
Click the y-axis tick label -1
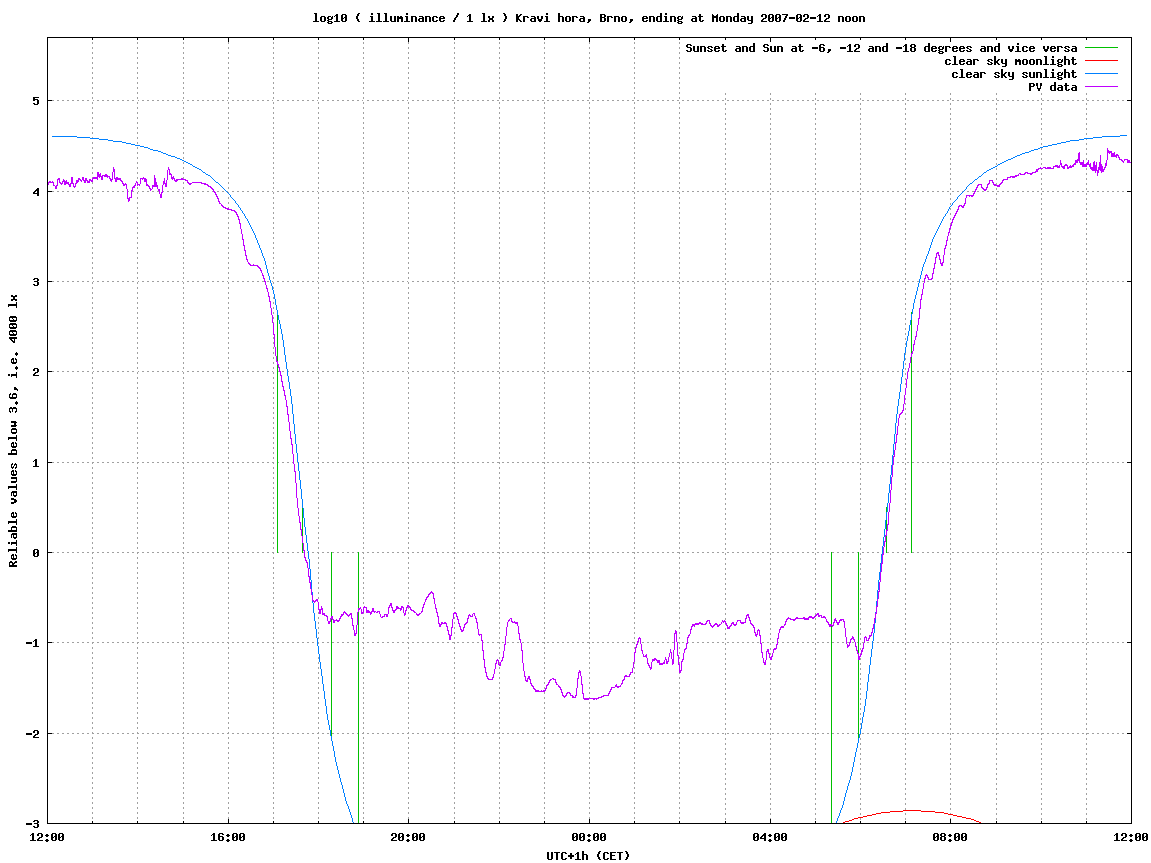click(x=33, y=644)
